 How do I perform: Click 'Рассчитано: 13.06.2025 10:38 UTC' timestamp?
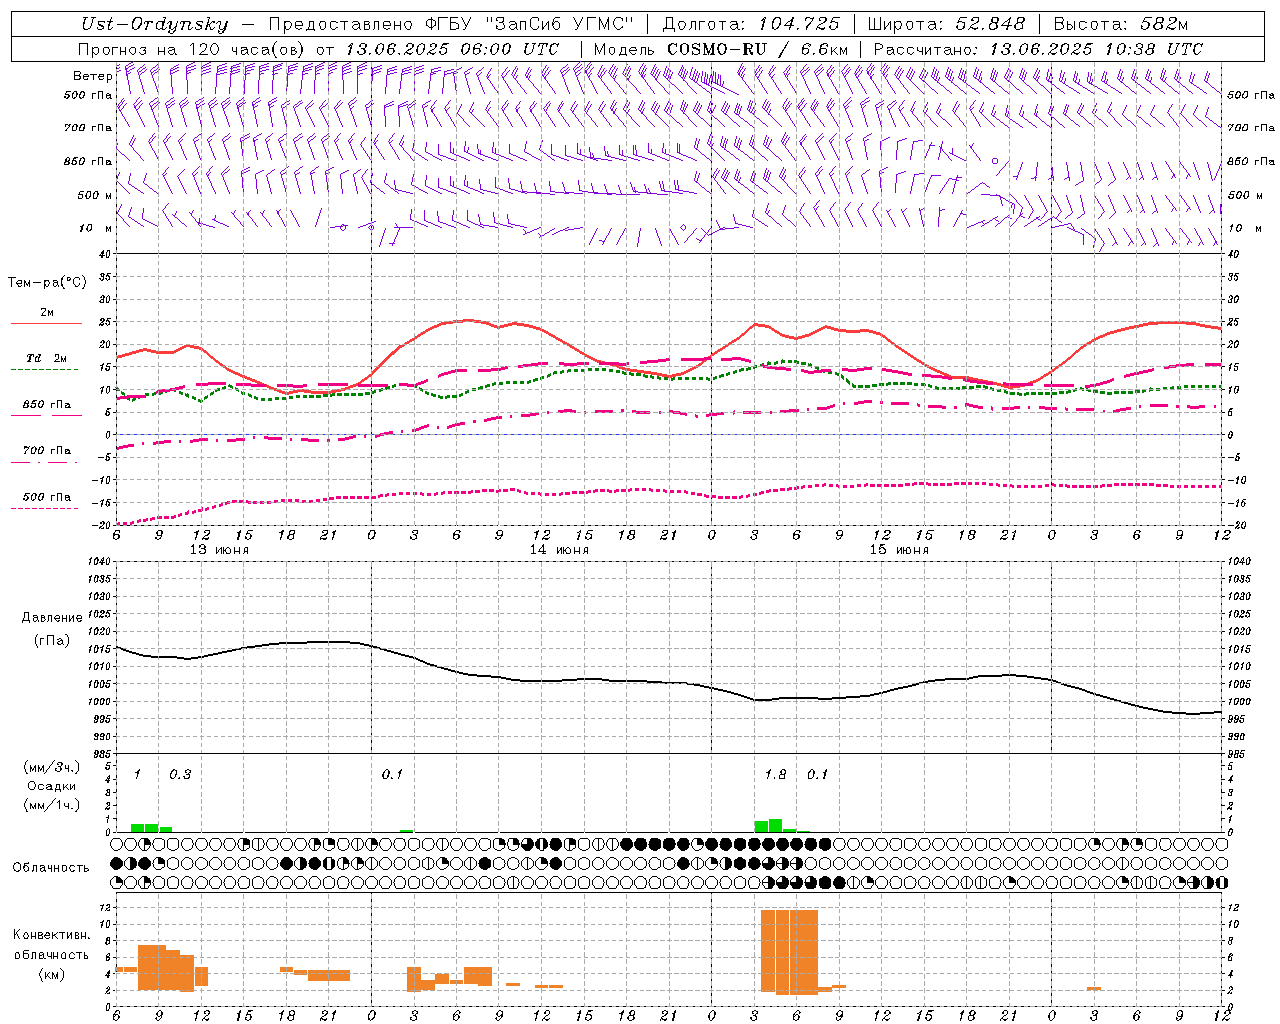pyautogui.click(x=1038, y=49)
